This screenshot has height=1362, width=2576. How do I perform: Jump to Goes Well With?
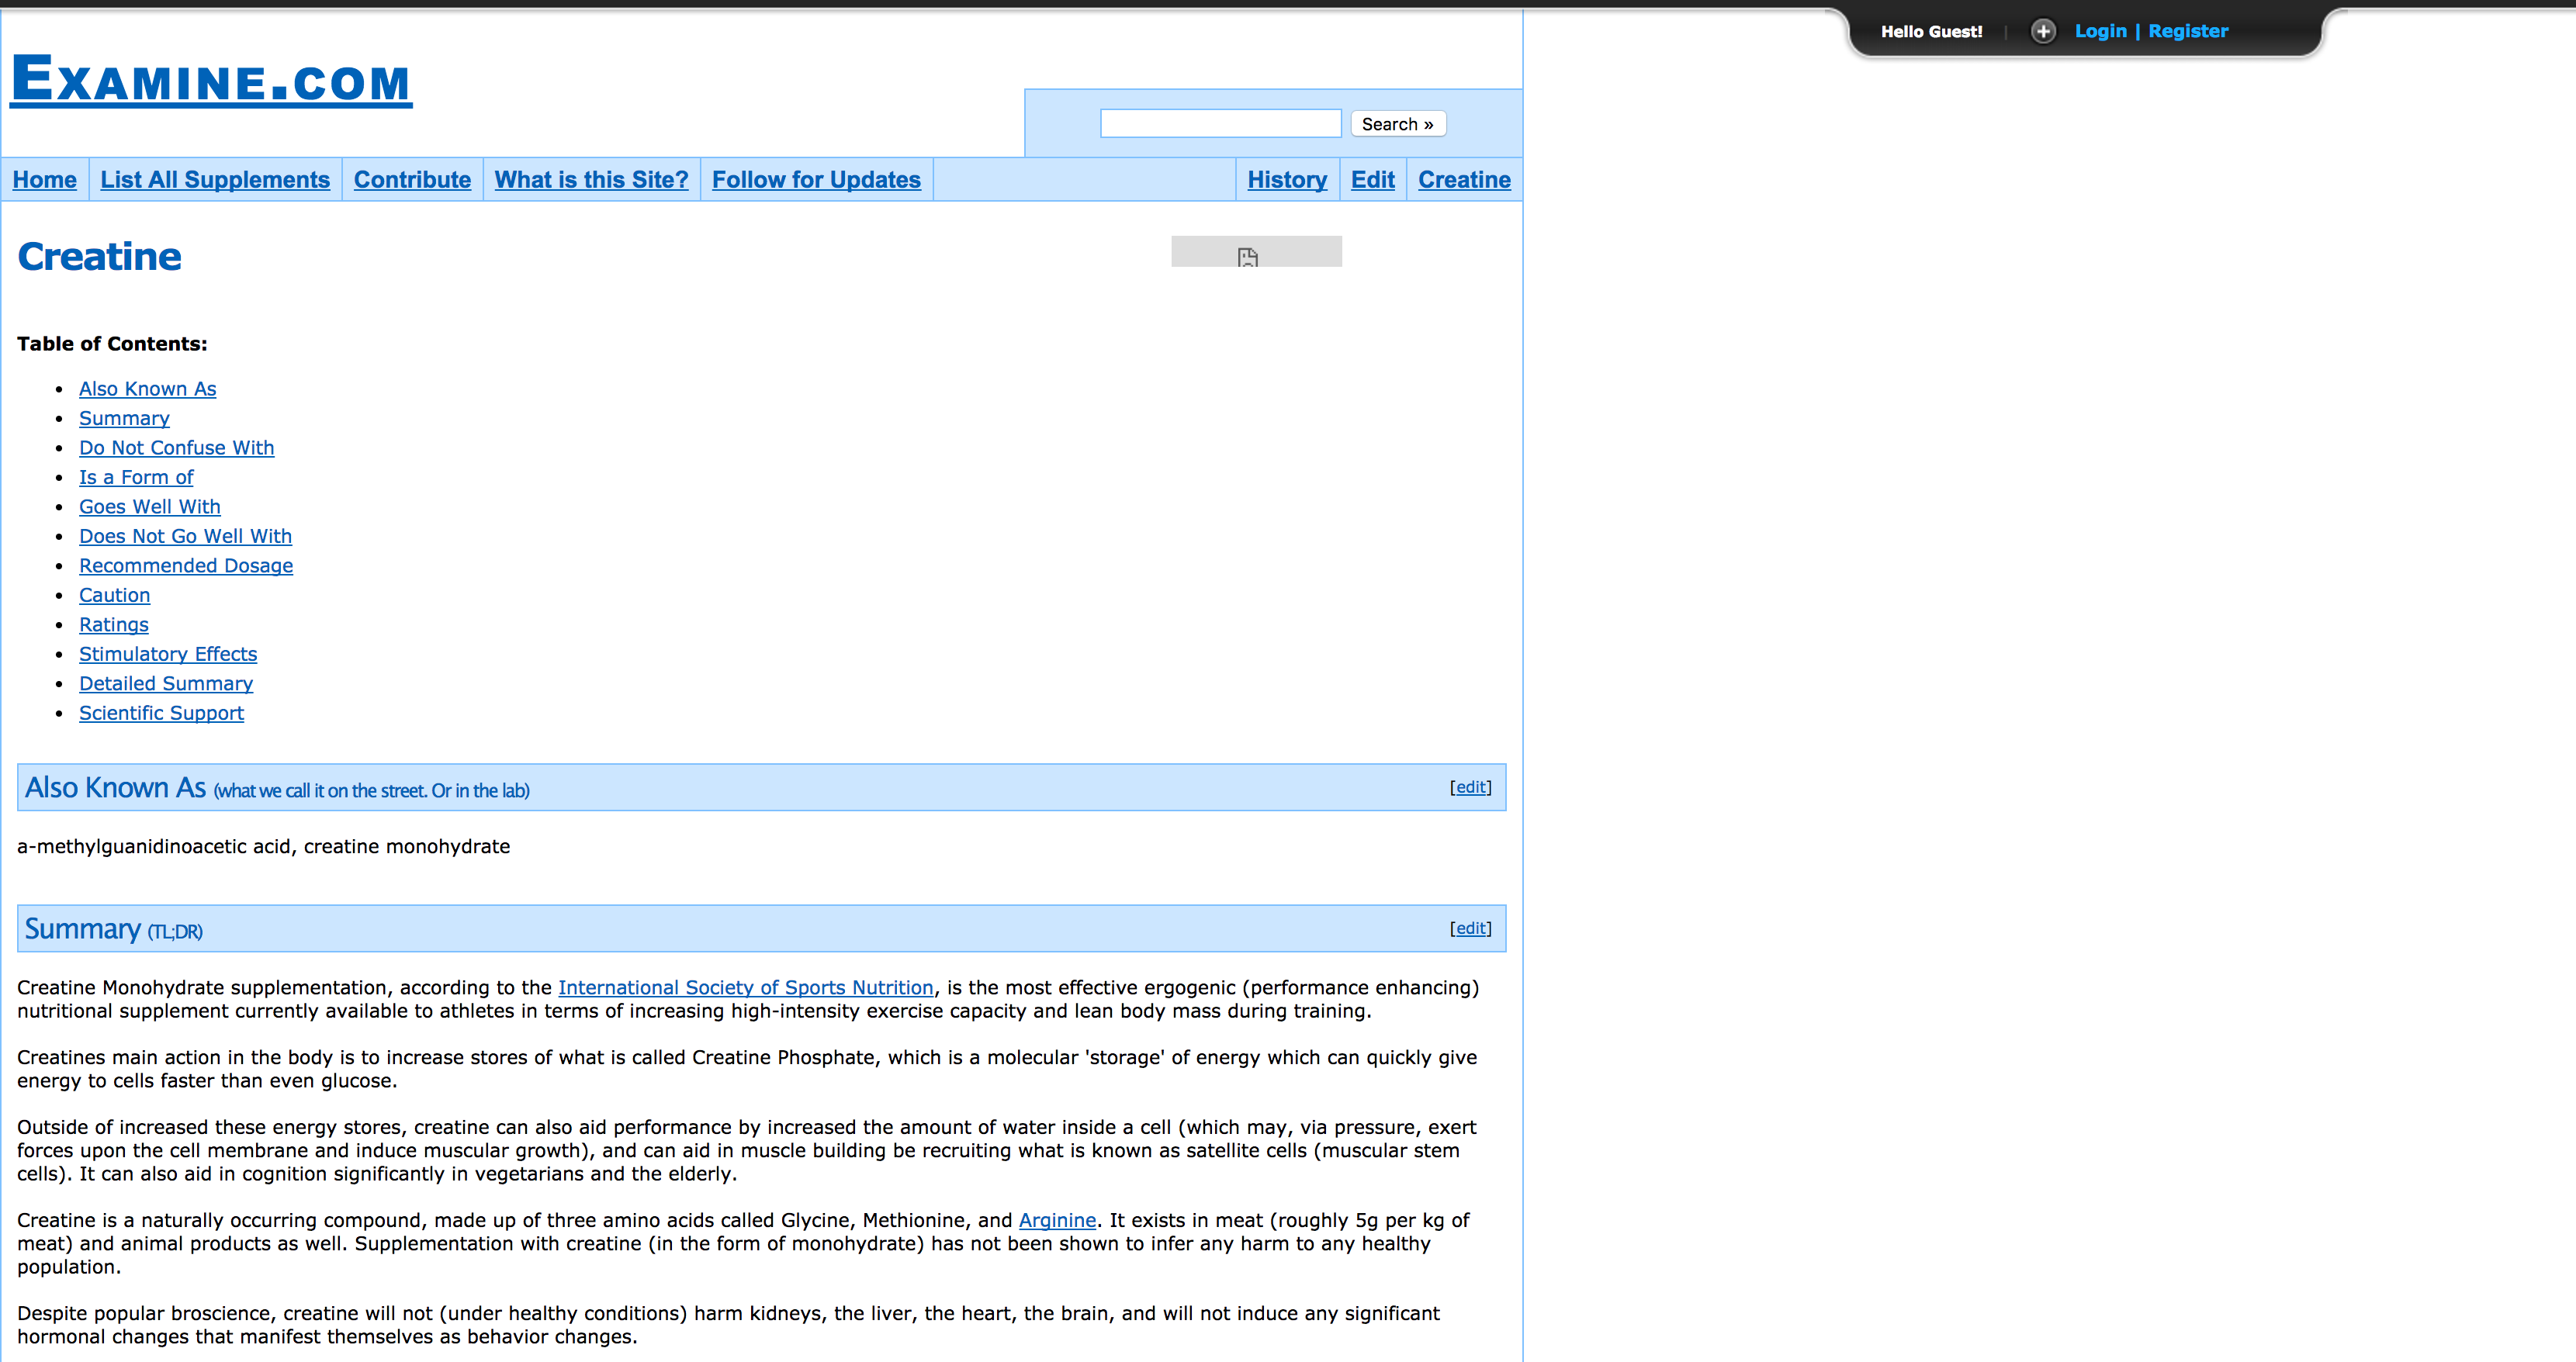[150, 507]
